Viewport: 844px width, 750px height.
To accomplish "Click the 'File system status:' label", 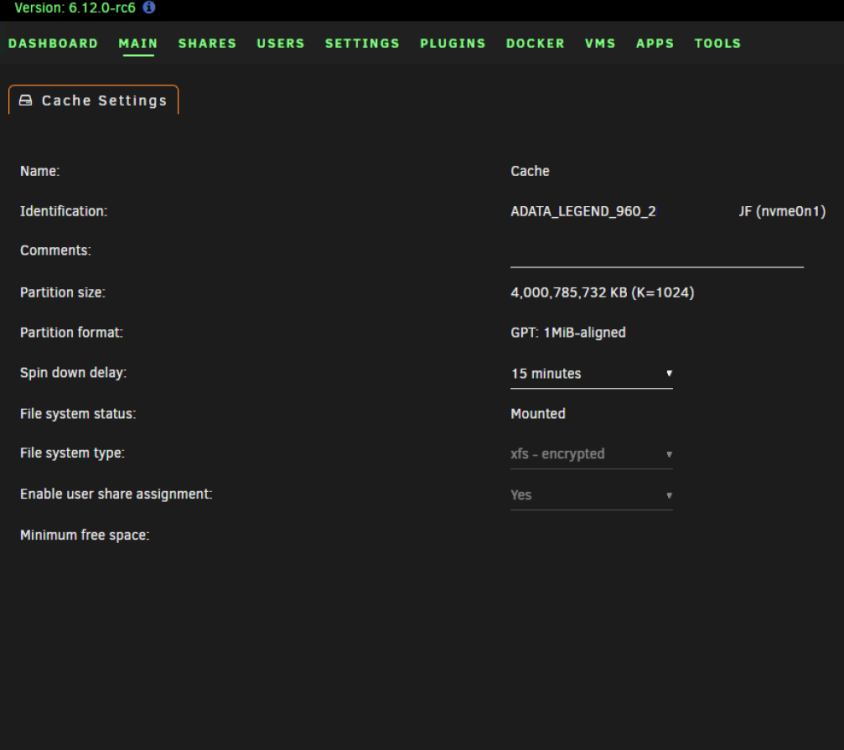I will coord(78,413).
